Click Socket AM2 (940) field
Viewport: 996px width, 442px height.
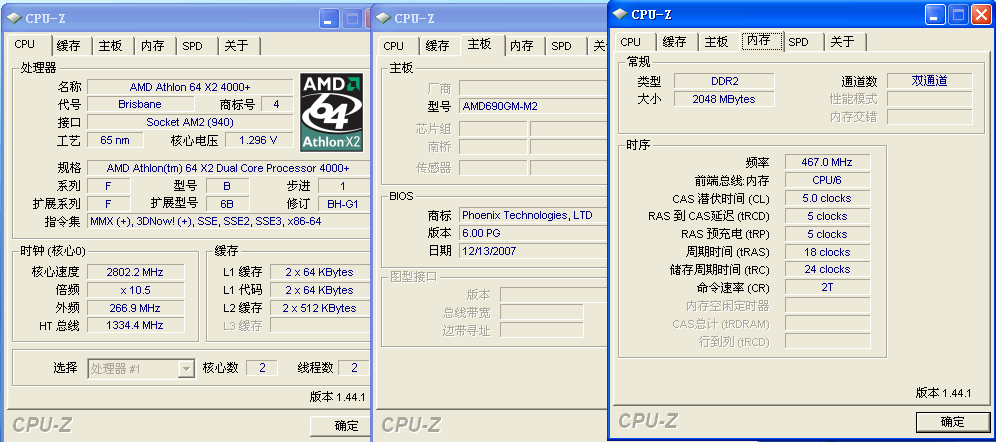pos(190,122)
